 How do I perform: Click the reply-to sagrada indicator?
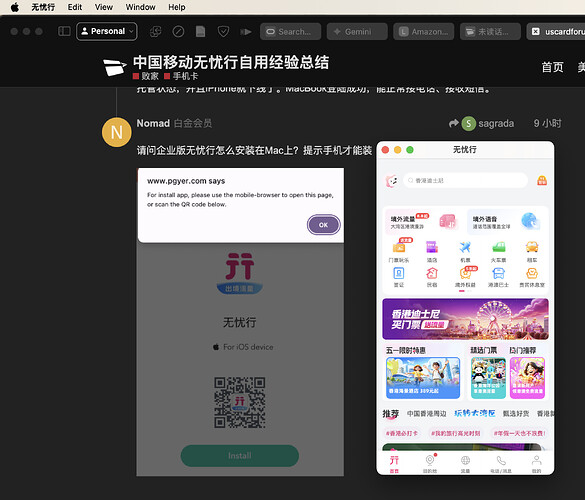(x=481, y=123)
